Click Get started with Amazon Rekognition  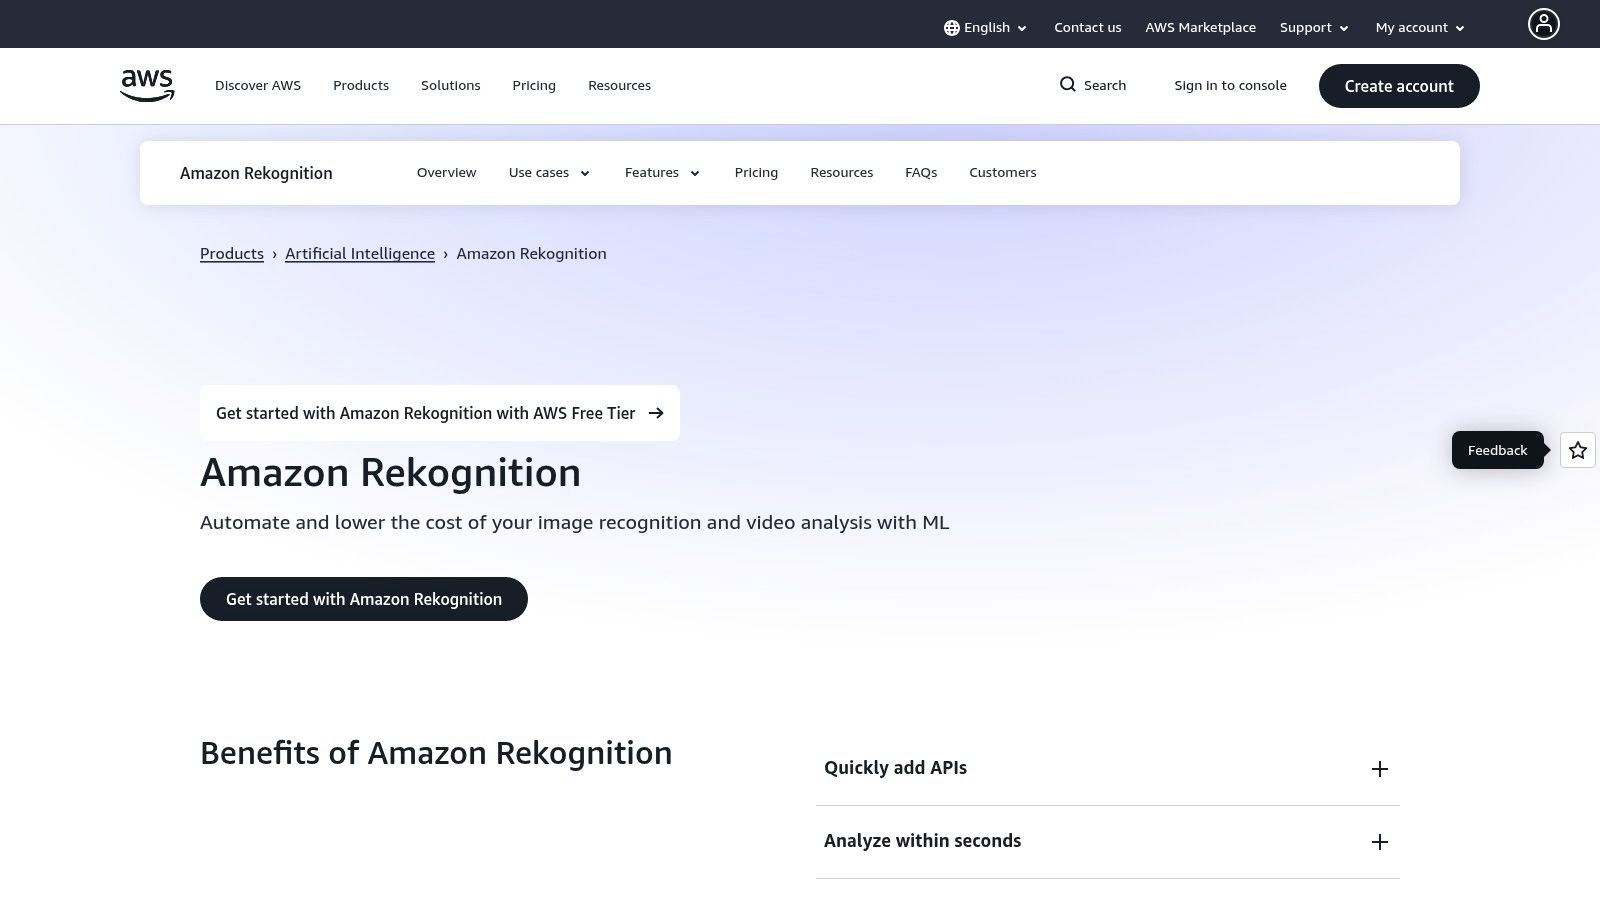(364, 599)
